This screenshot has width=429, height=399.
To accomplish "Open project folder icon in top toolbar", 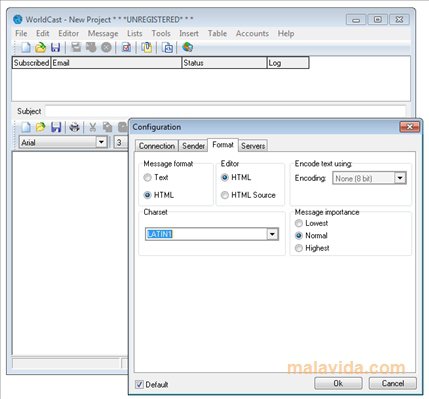I will (x=40, y=48).
